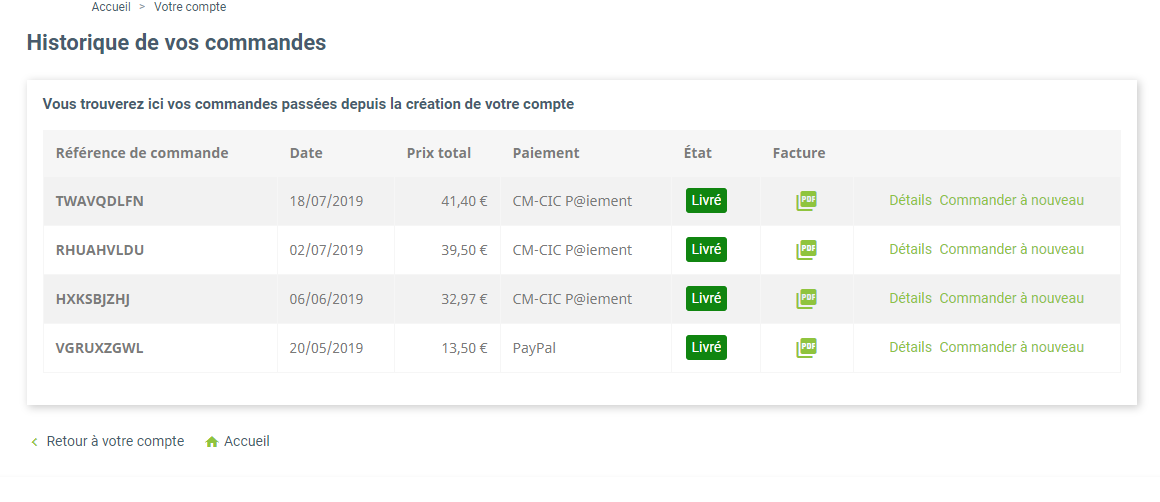Open Votre compte breadcrumb link

tap(190, 7)
